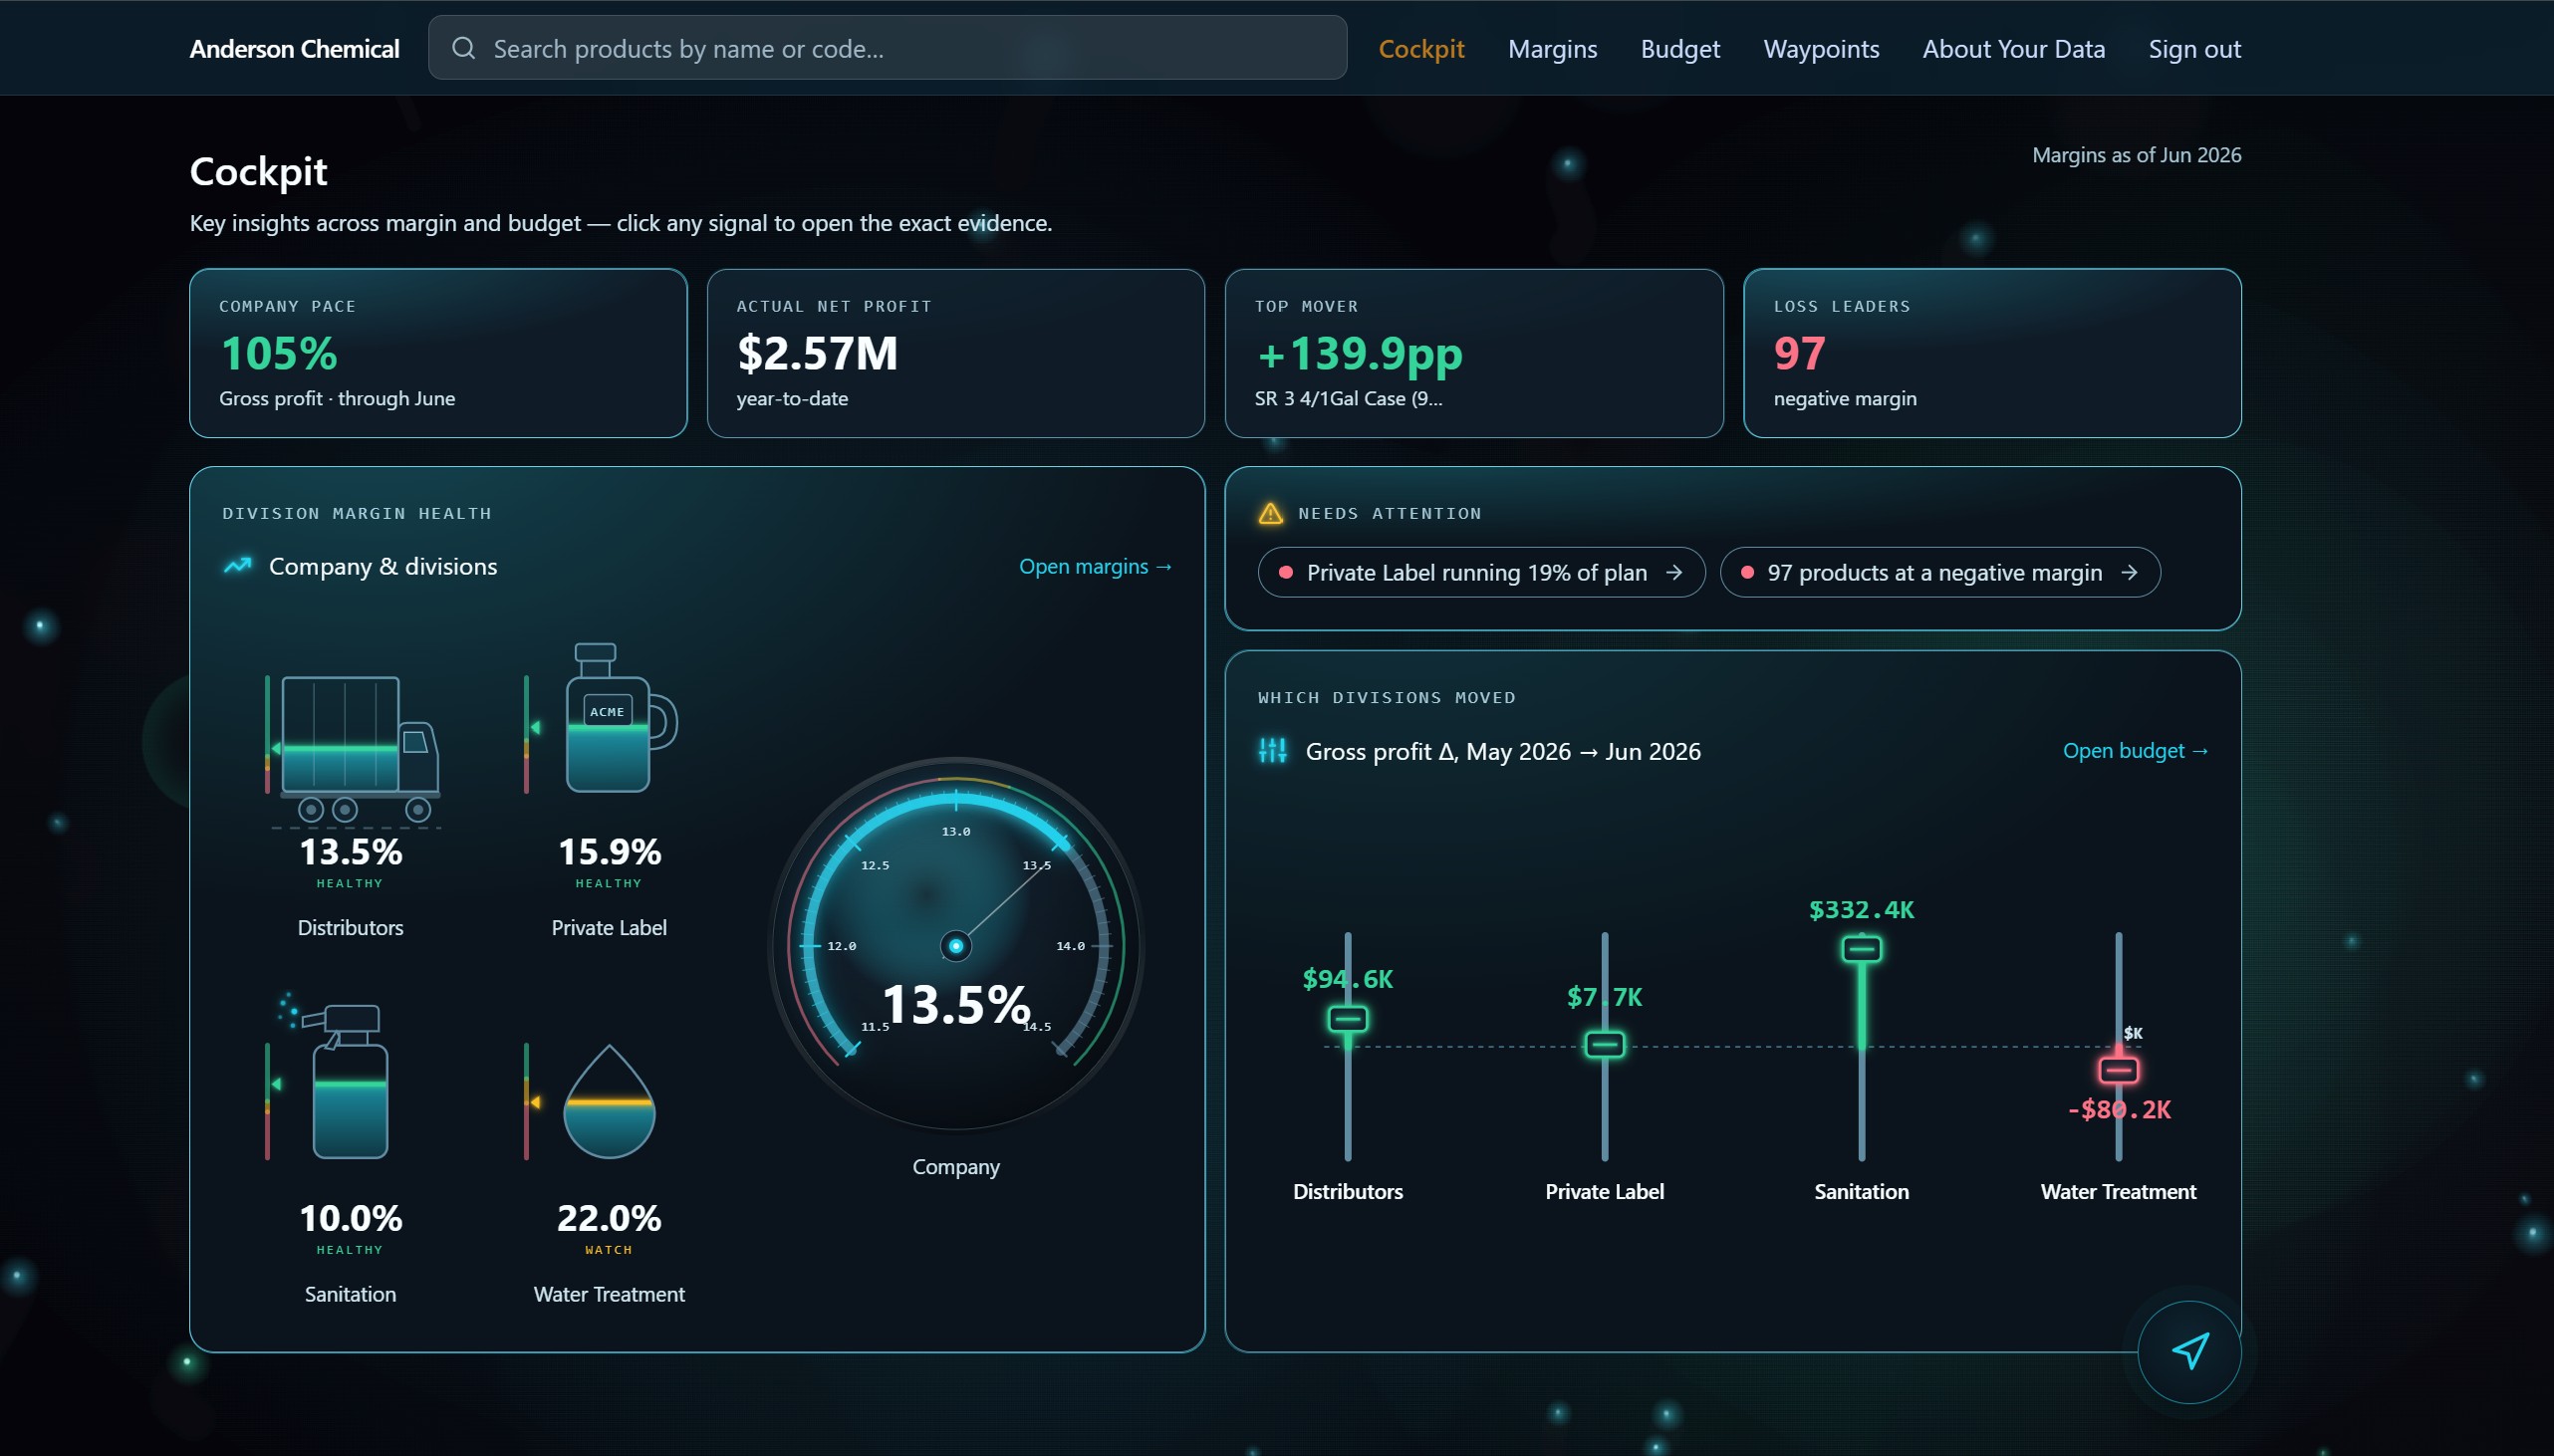Click the Sanitation 10.0% margin value
The image size is (2554, 1456).
point(350,1217)
